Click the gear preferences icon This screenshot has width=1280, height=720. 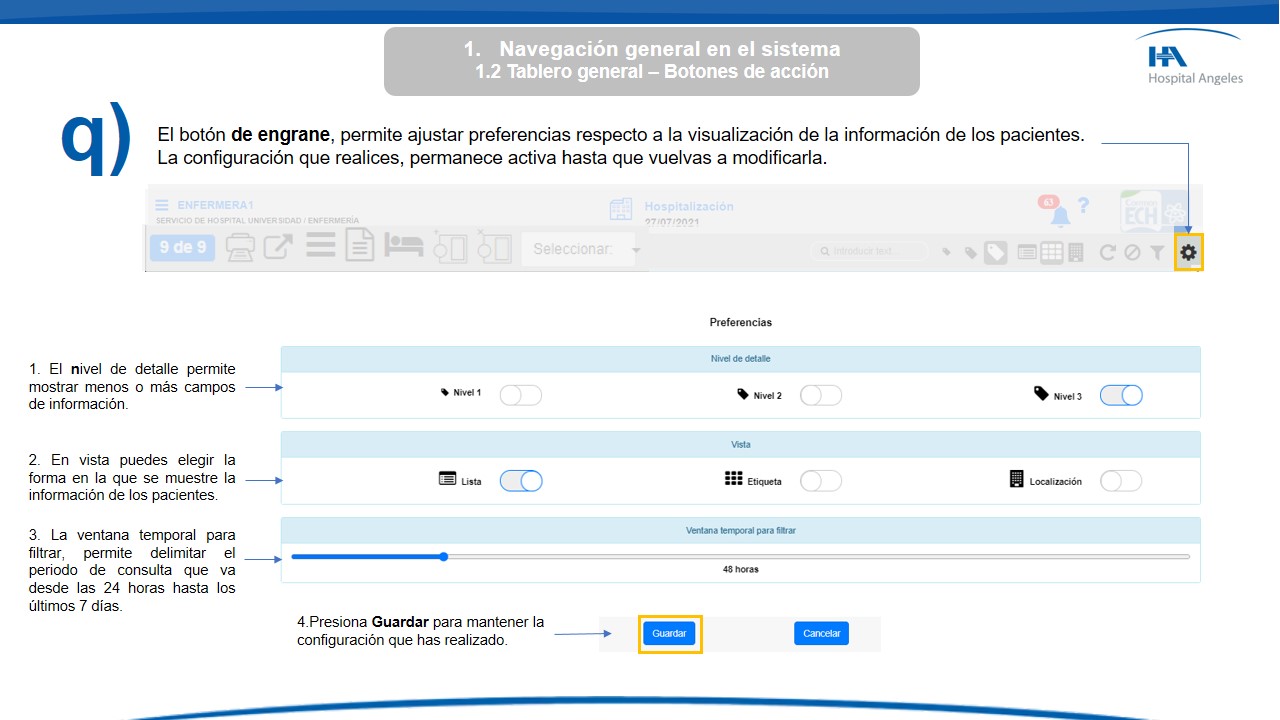click(x=1188, y=253)
